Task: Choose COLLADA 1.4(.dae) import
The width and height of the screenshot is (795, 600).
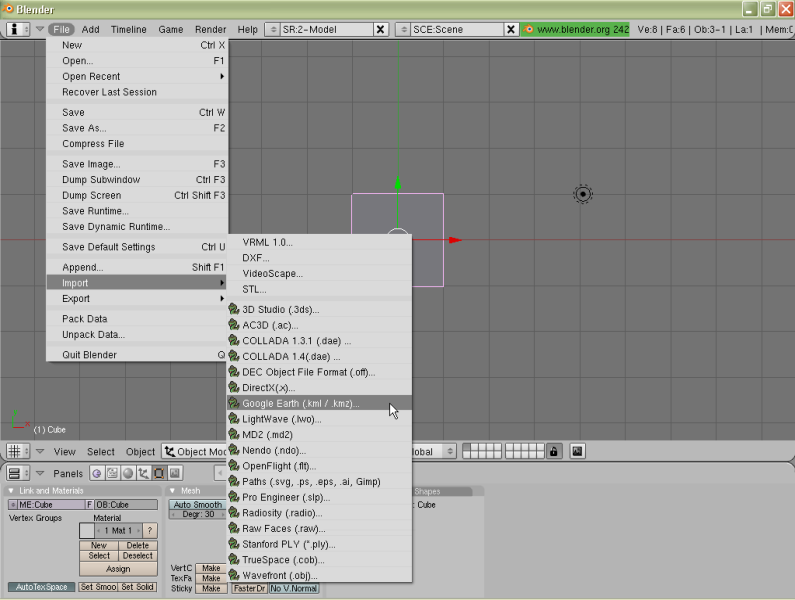Action: point(319,356)
